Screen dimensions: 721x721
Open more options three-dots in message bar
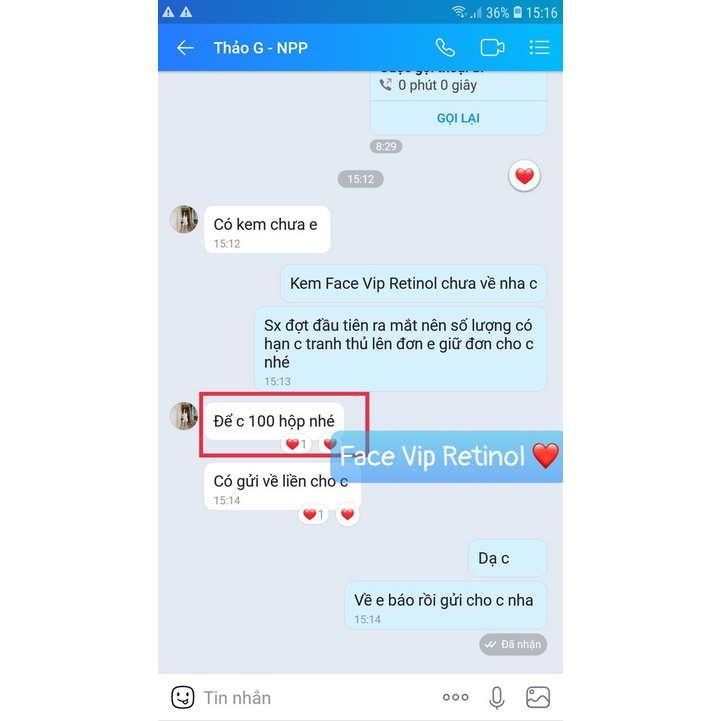click(x=455, y=698)
